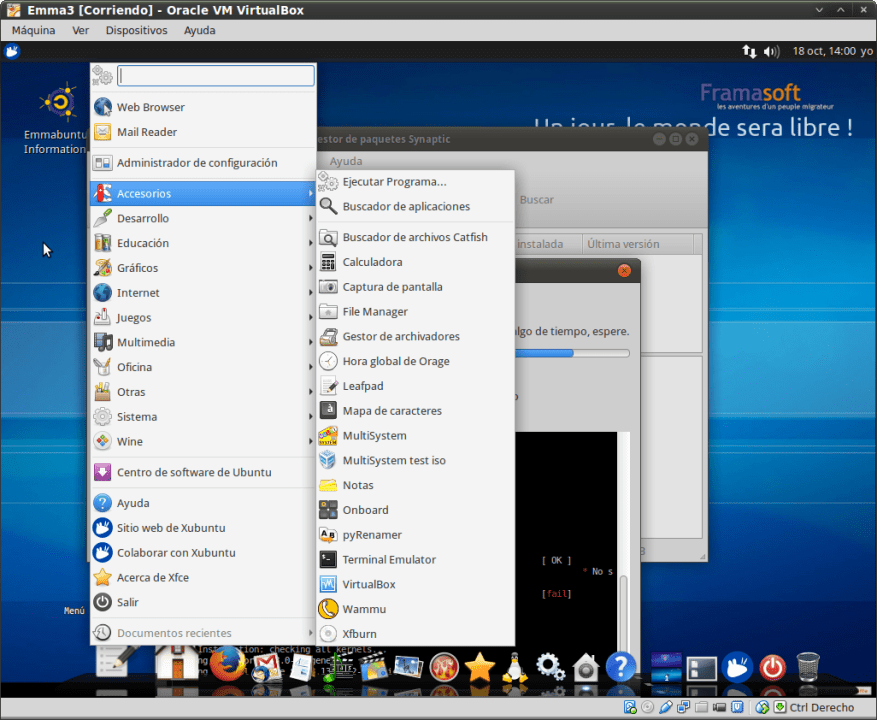Click the progress bar in the dialog

[571, 353]
